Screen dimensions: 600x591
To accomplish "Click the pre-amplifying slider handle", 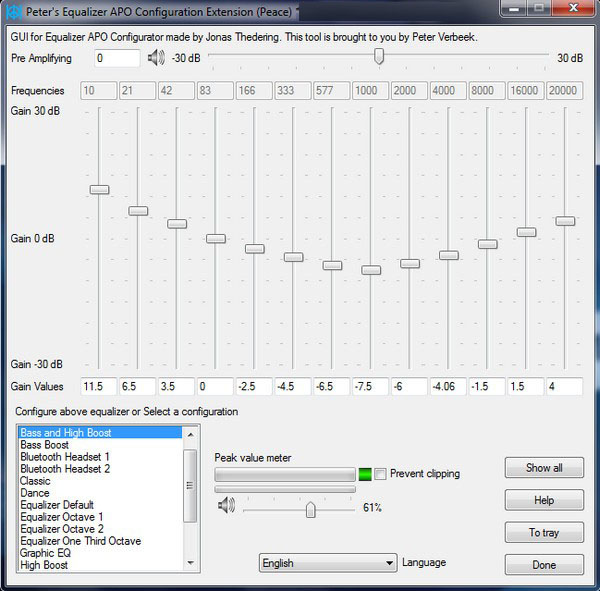I will tap(378, 57).
